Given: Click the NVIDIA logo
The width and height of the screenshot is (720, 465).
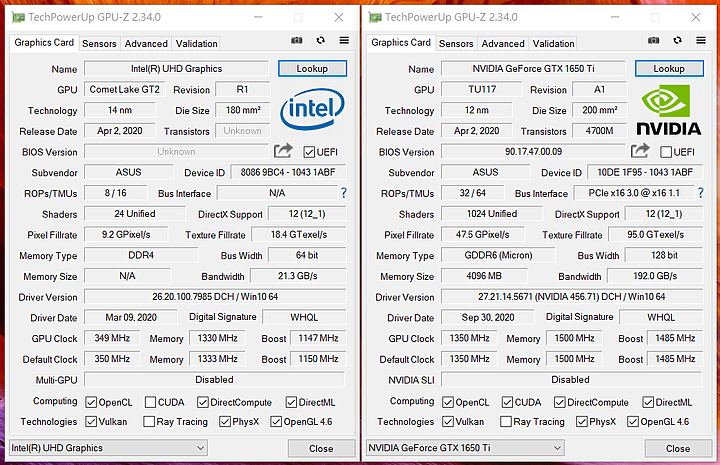Looking at the screenshot, I should click(669, 110).
